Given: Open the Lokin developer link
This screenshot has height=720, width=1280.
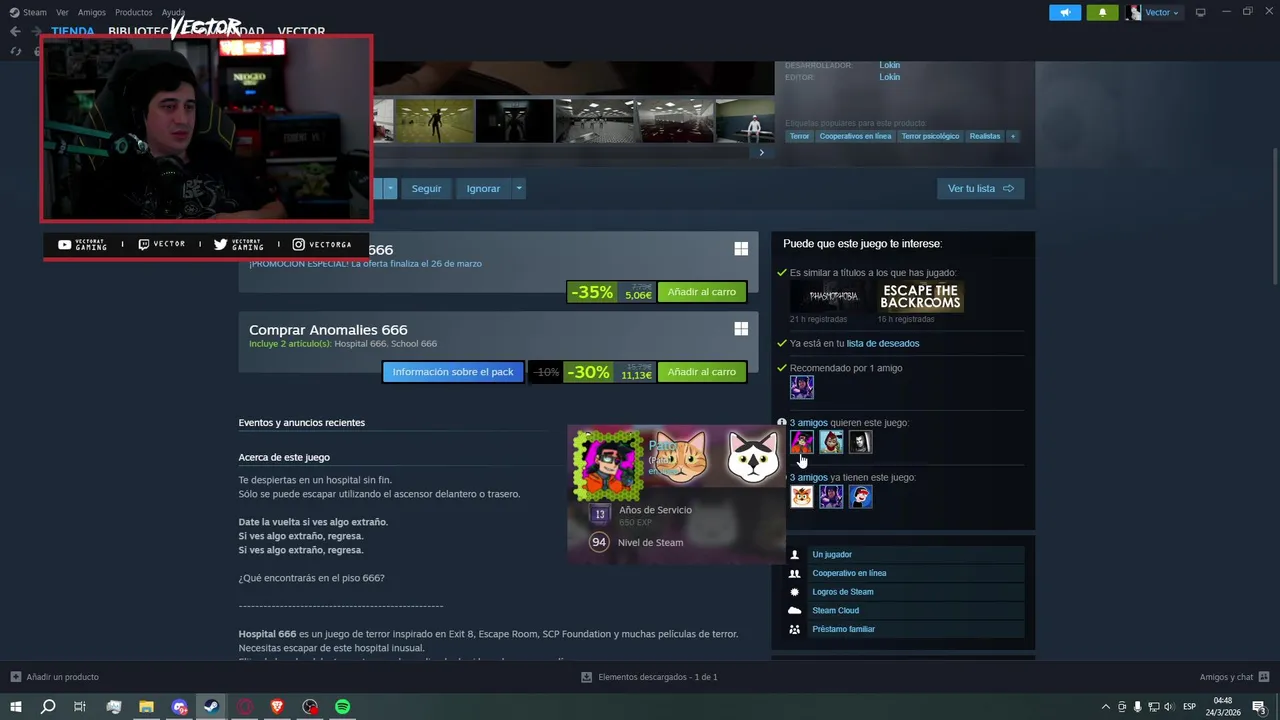Looking at the screenshot, I should (x=889, y=65).
